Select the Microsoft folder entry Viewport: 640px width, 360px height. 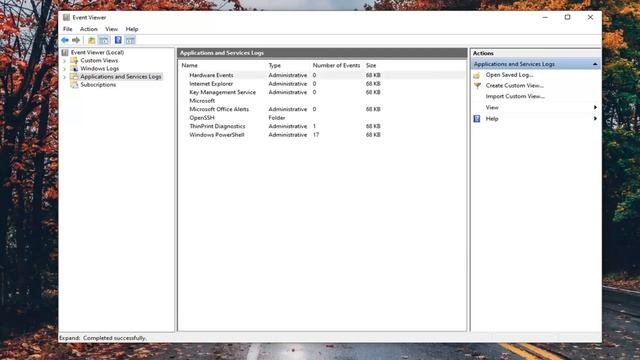(322, 101)
